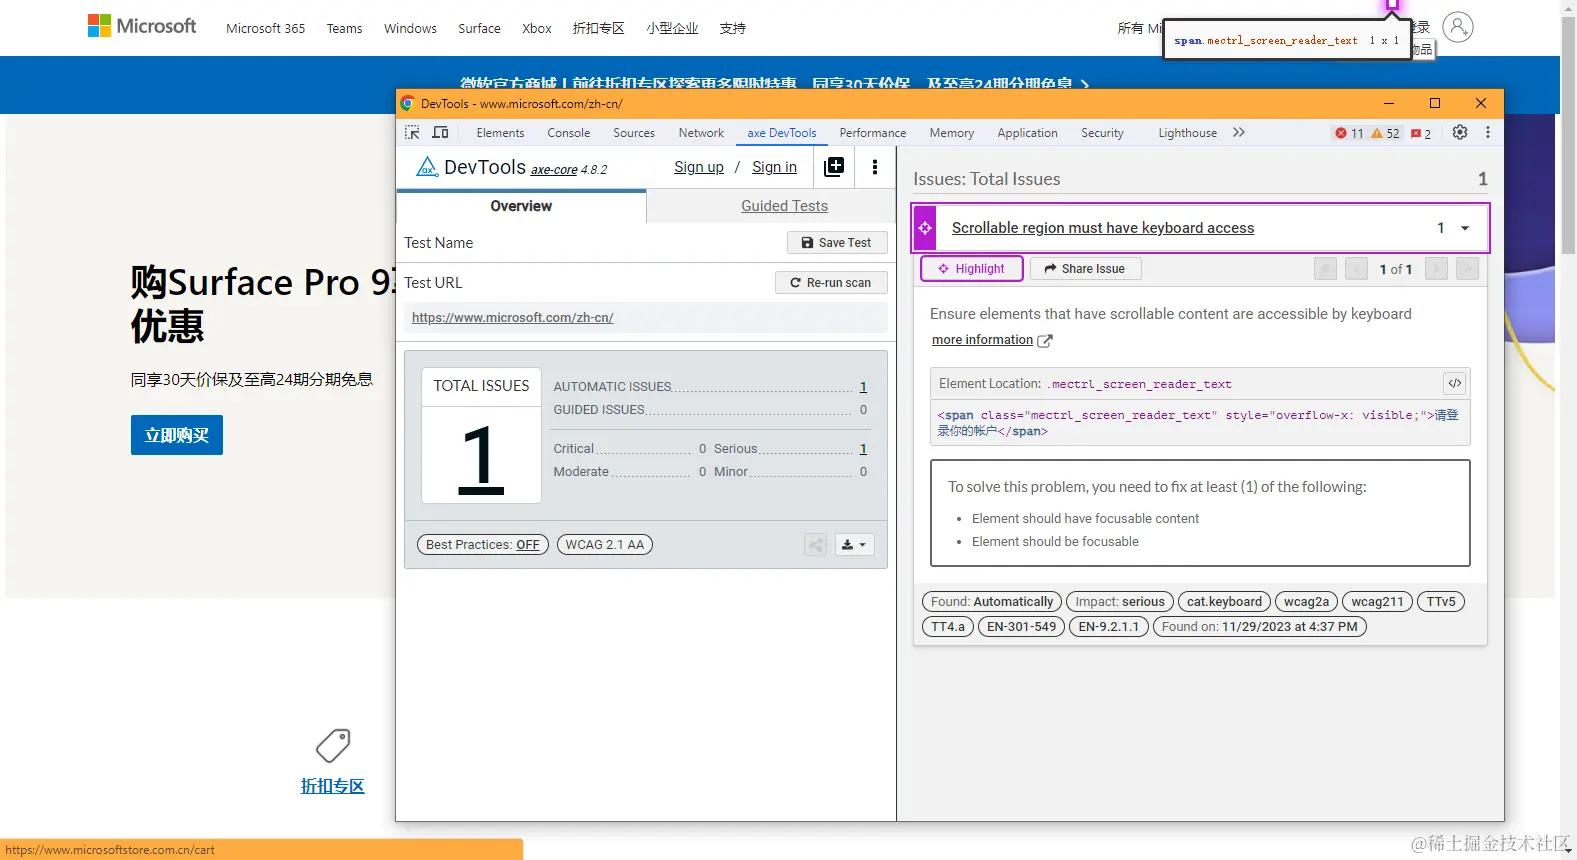1577x860 pixels.
Task: Click the large total issues number 1
Action: (481, 458)
